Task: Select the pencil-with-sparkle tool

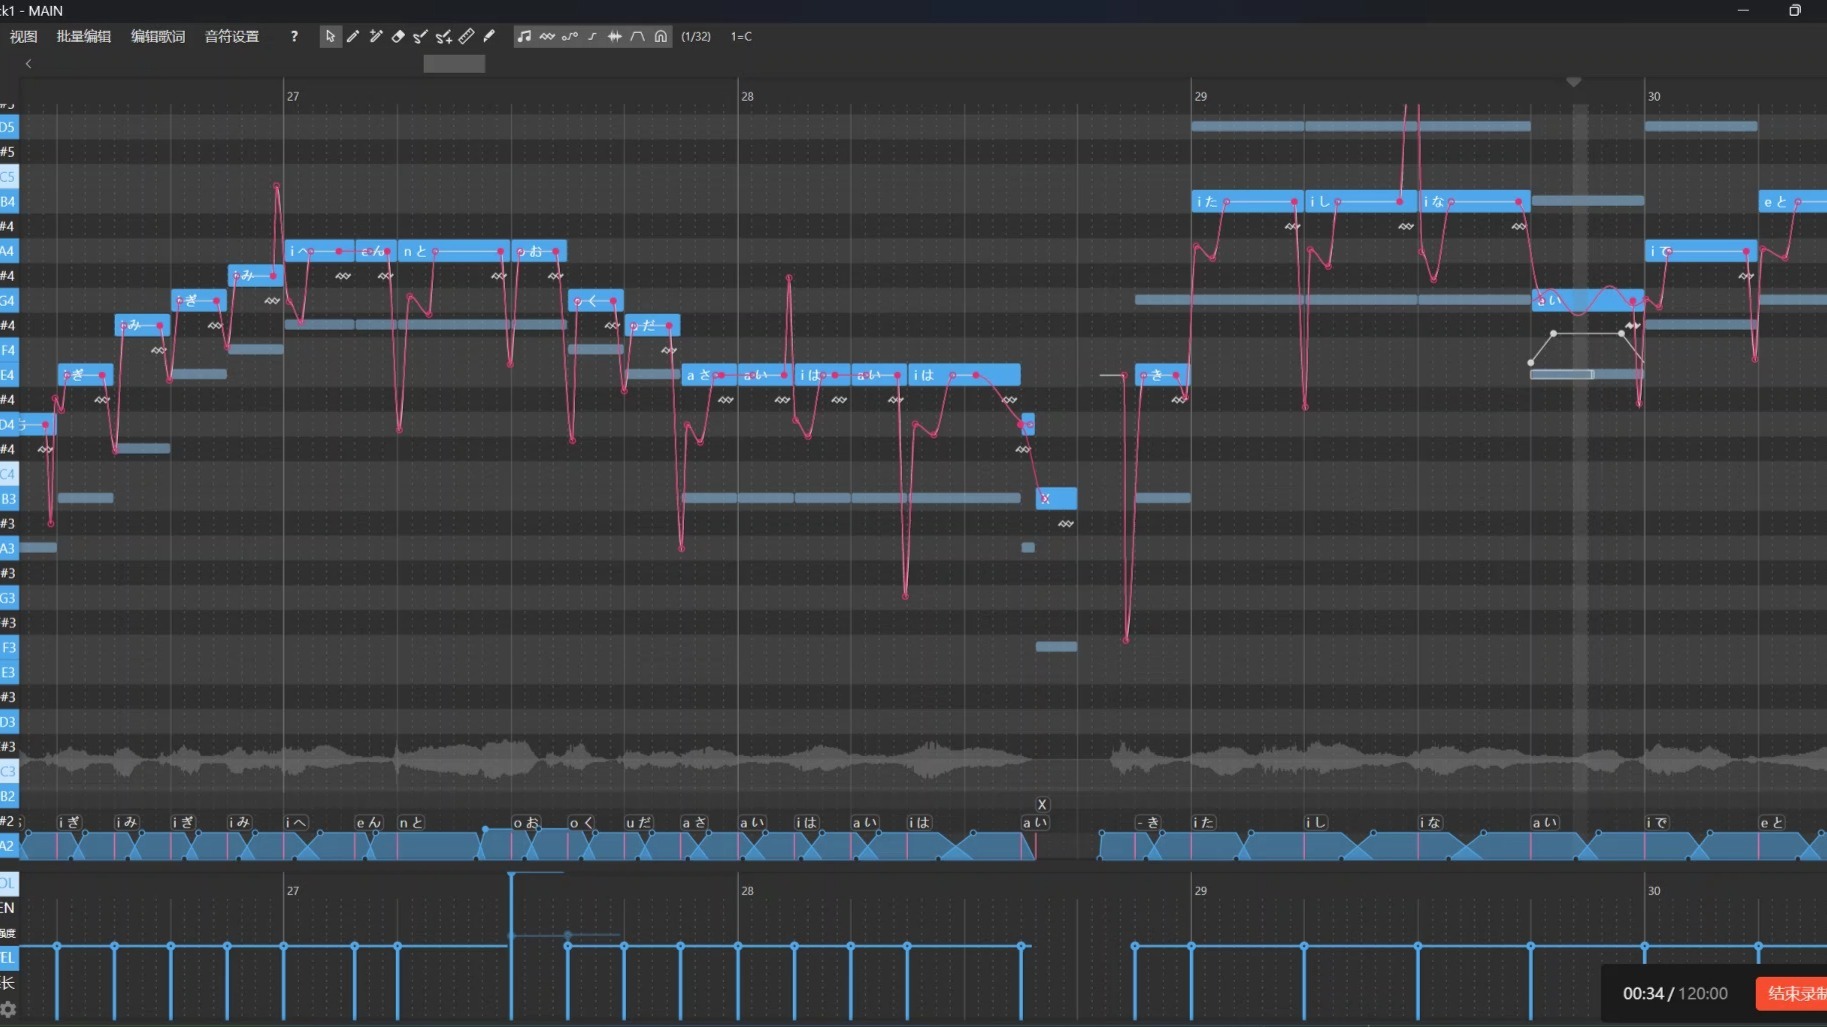Action: [x=376, y=36]
